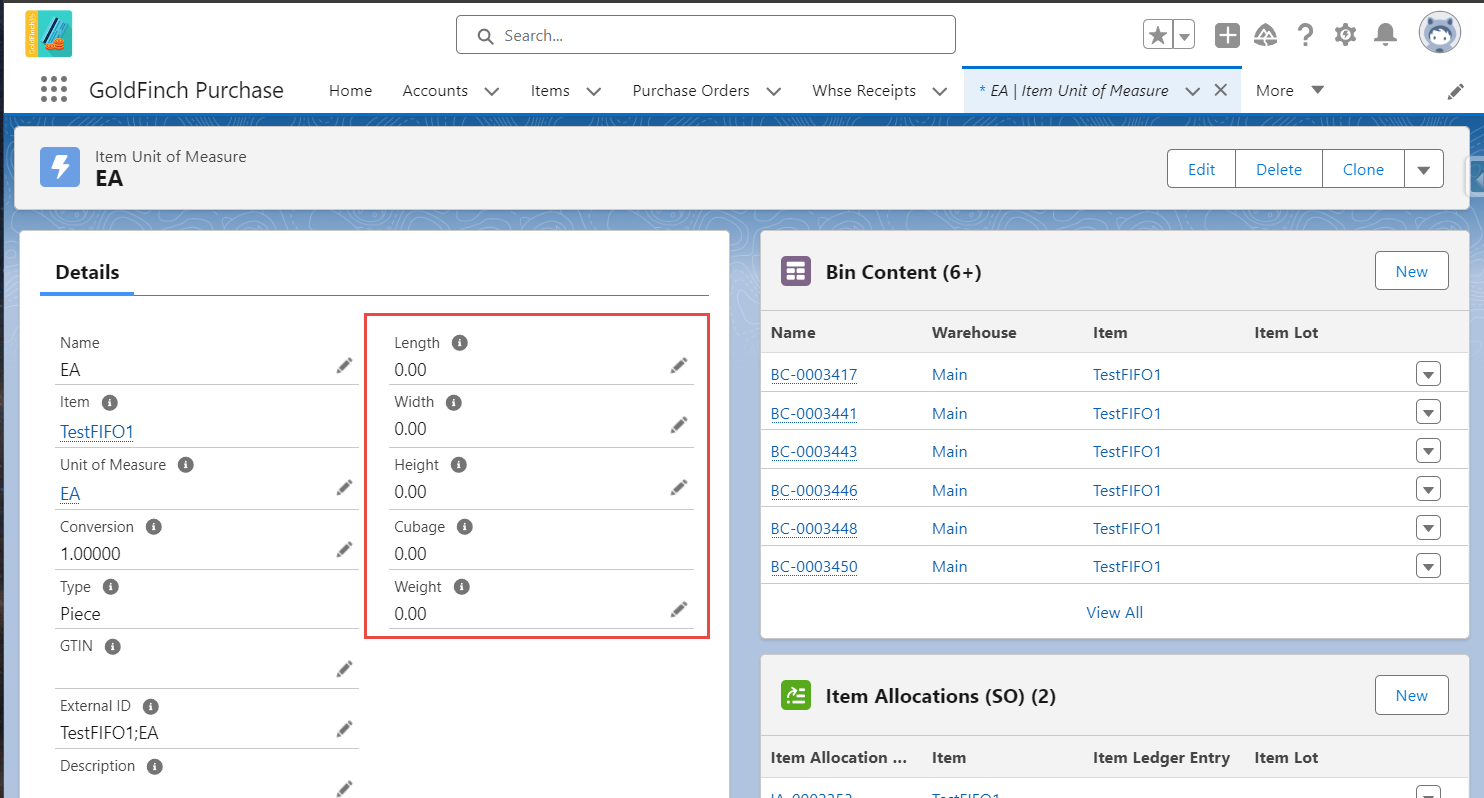Image resolution: width=1484 pixels, height=798 pixels.
Task: Show info tooltip for Cubage field
Action: (465, 526)
